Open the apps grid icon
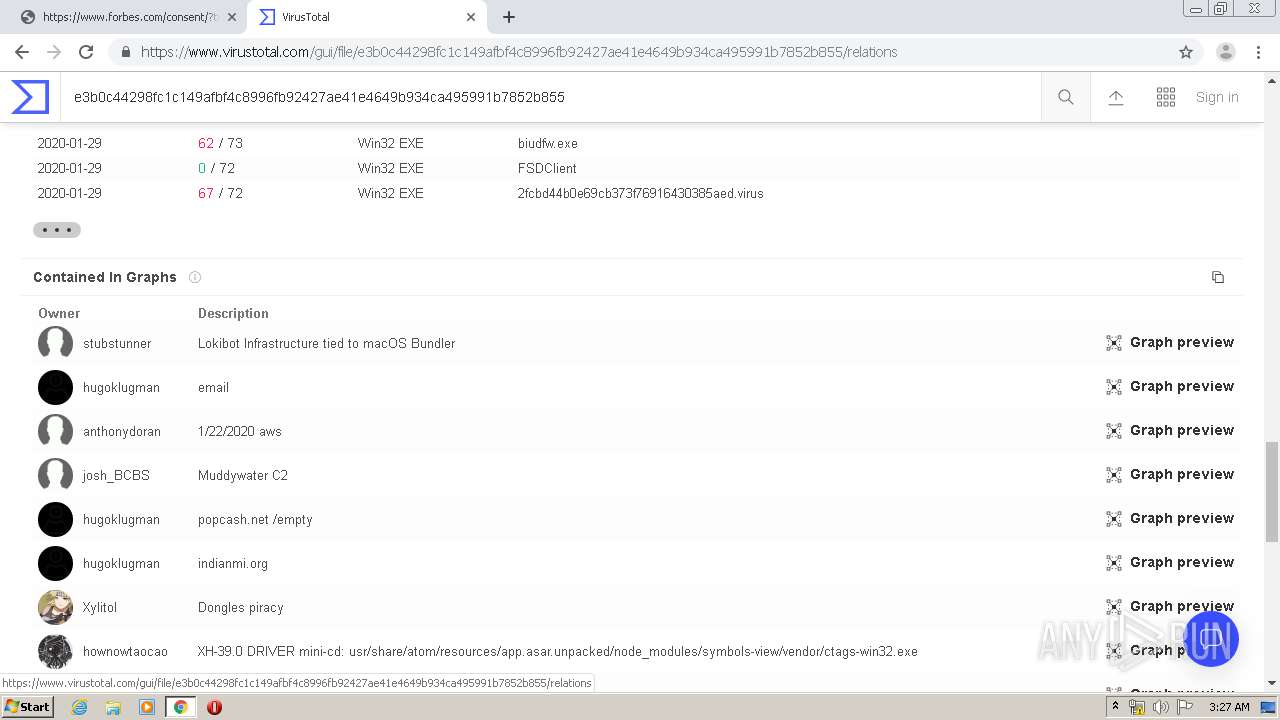The width and height of the screenshot is (1280, 720). point(1166,97)
